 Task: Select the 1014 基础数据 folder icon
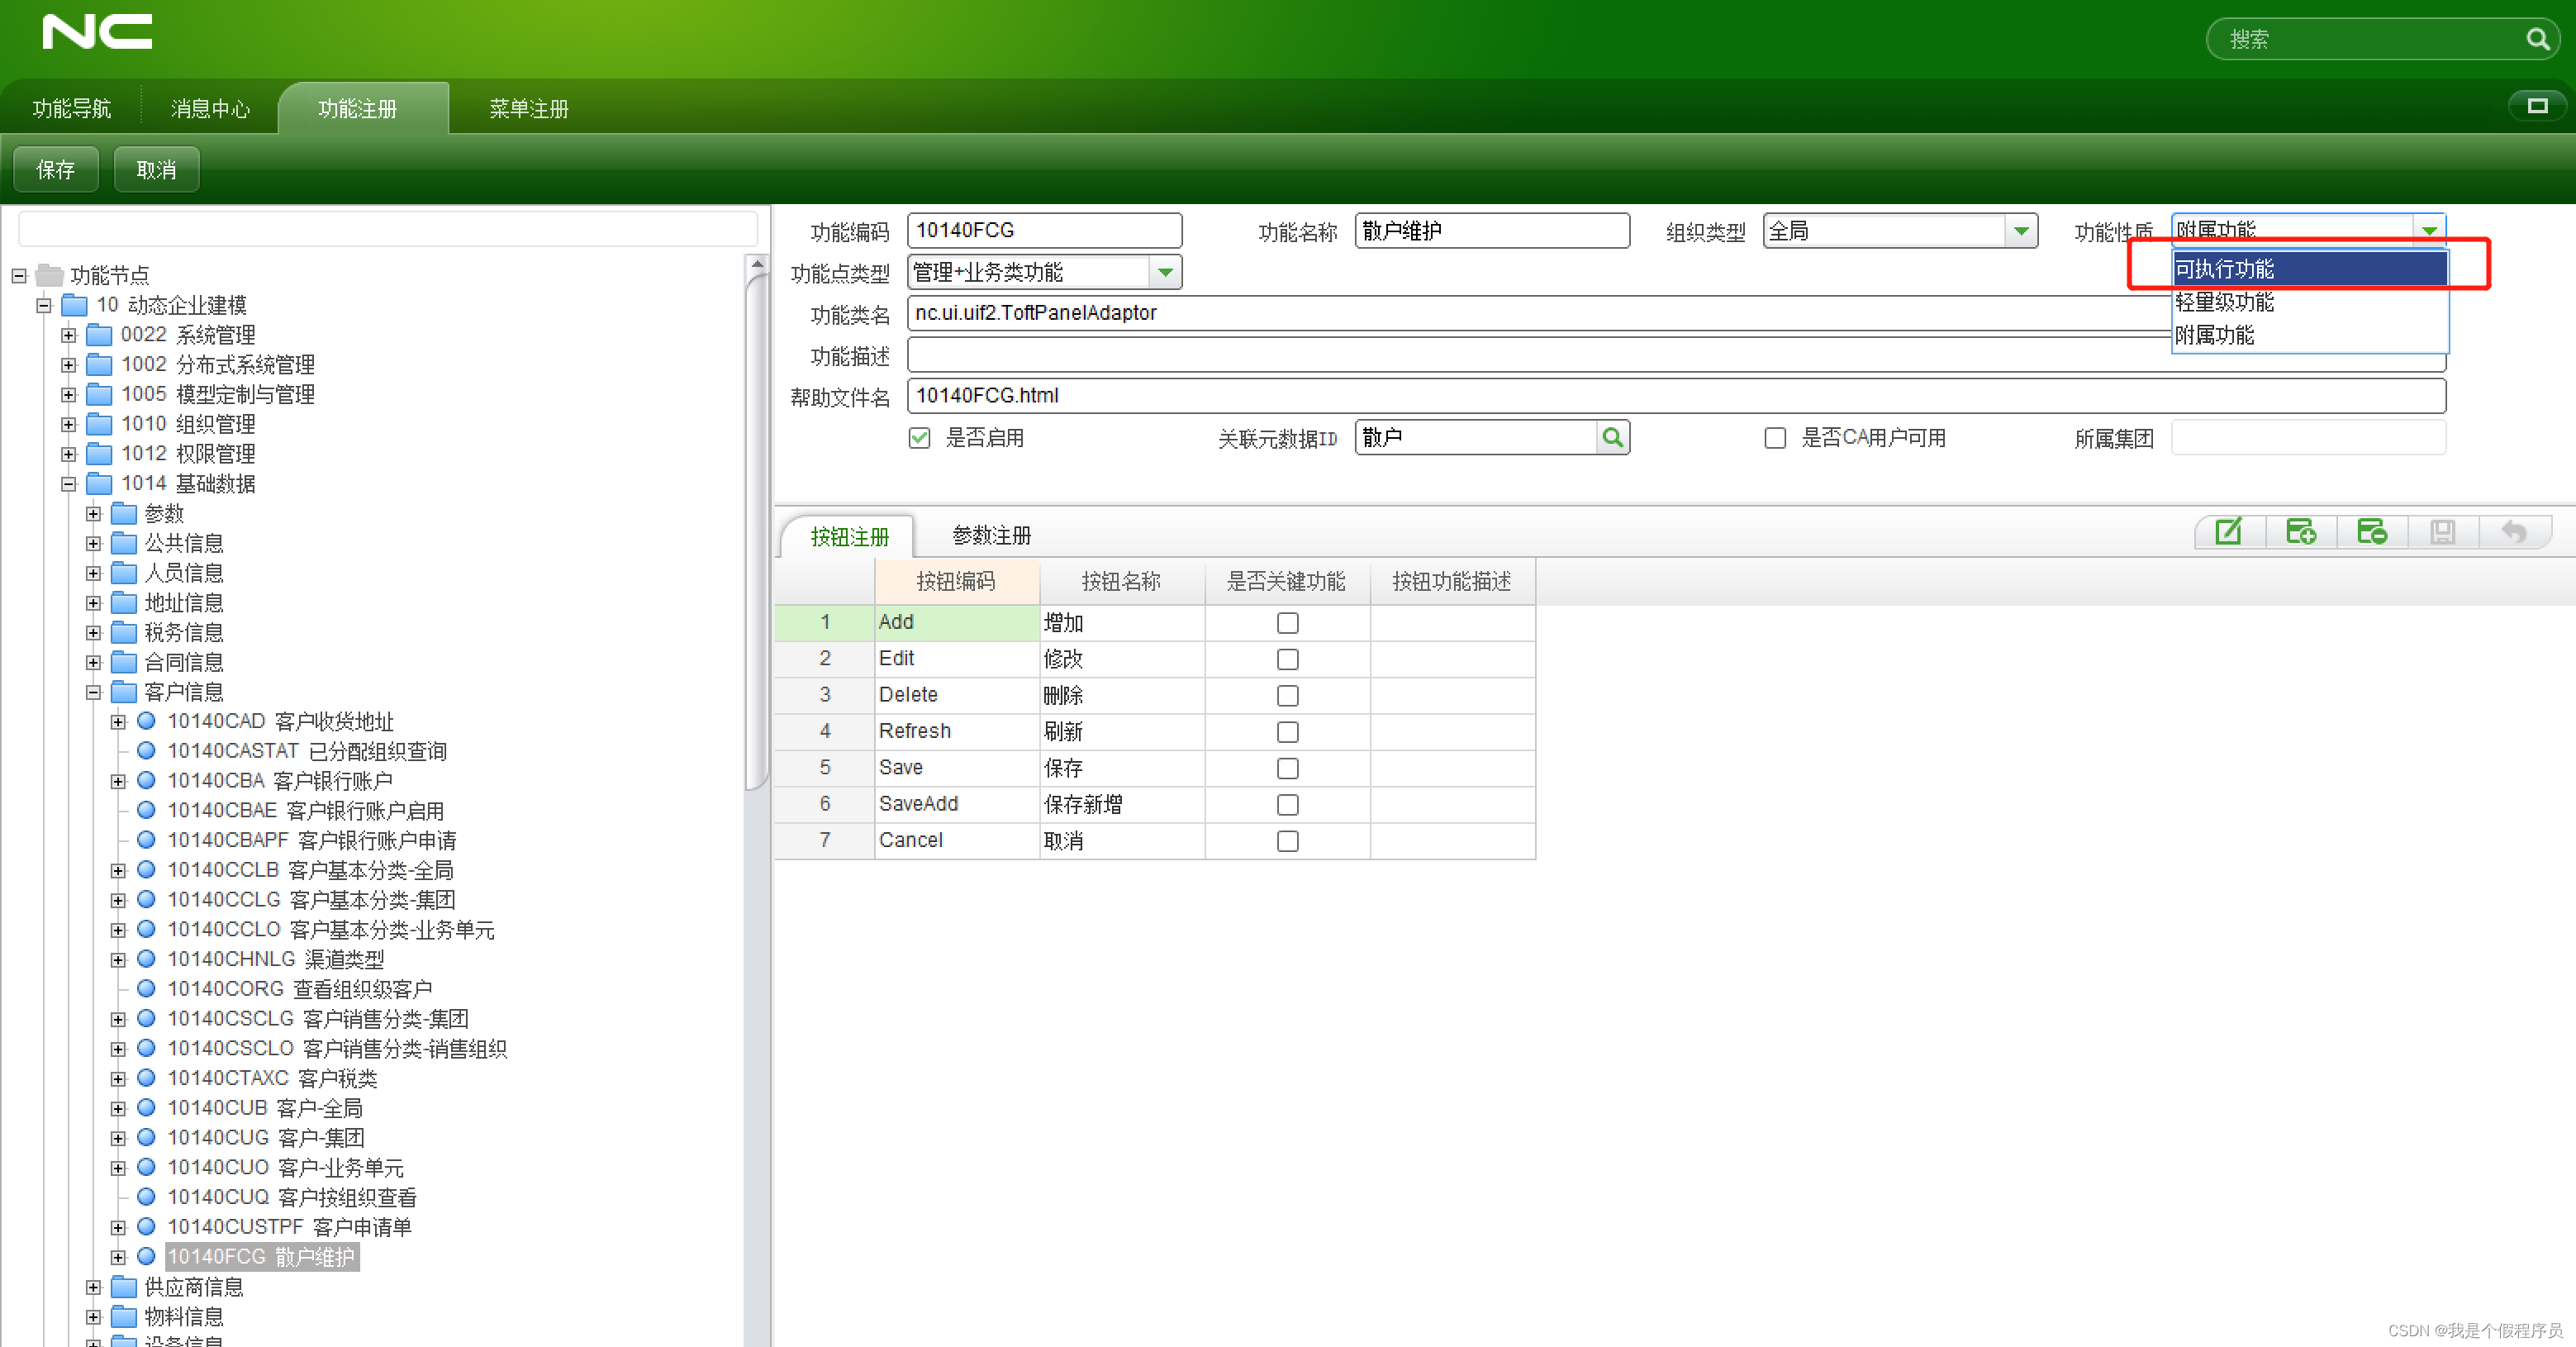99,484
